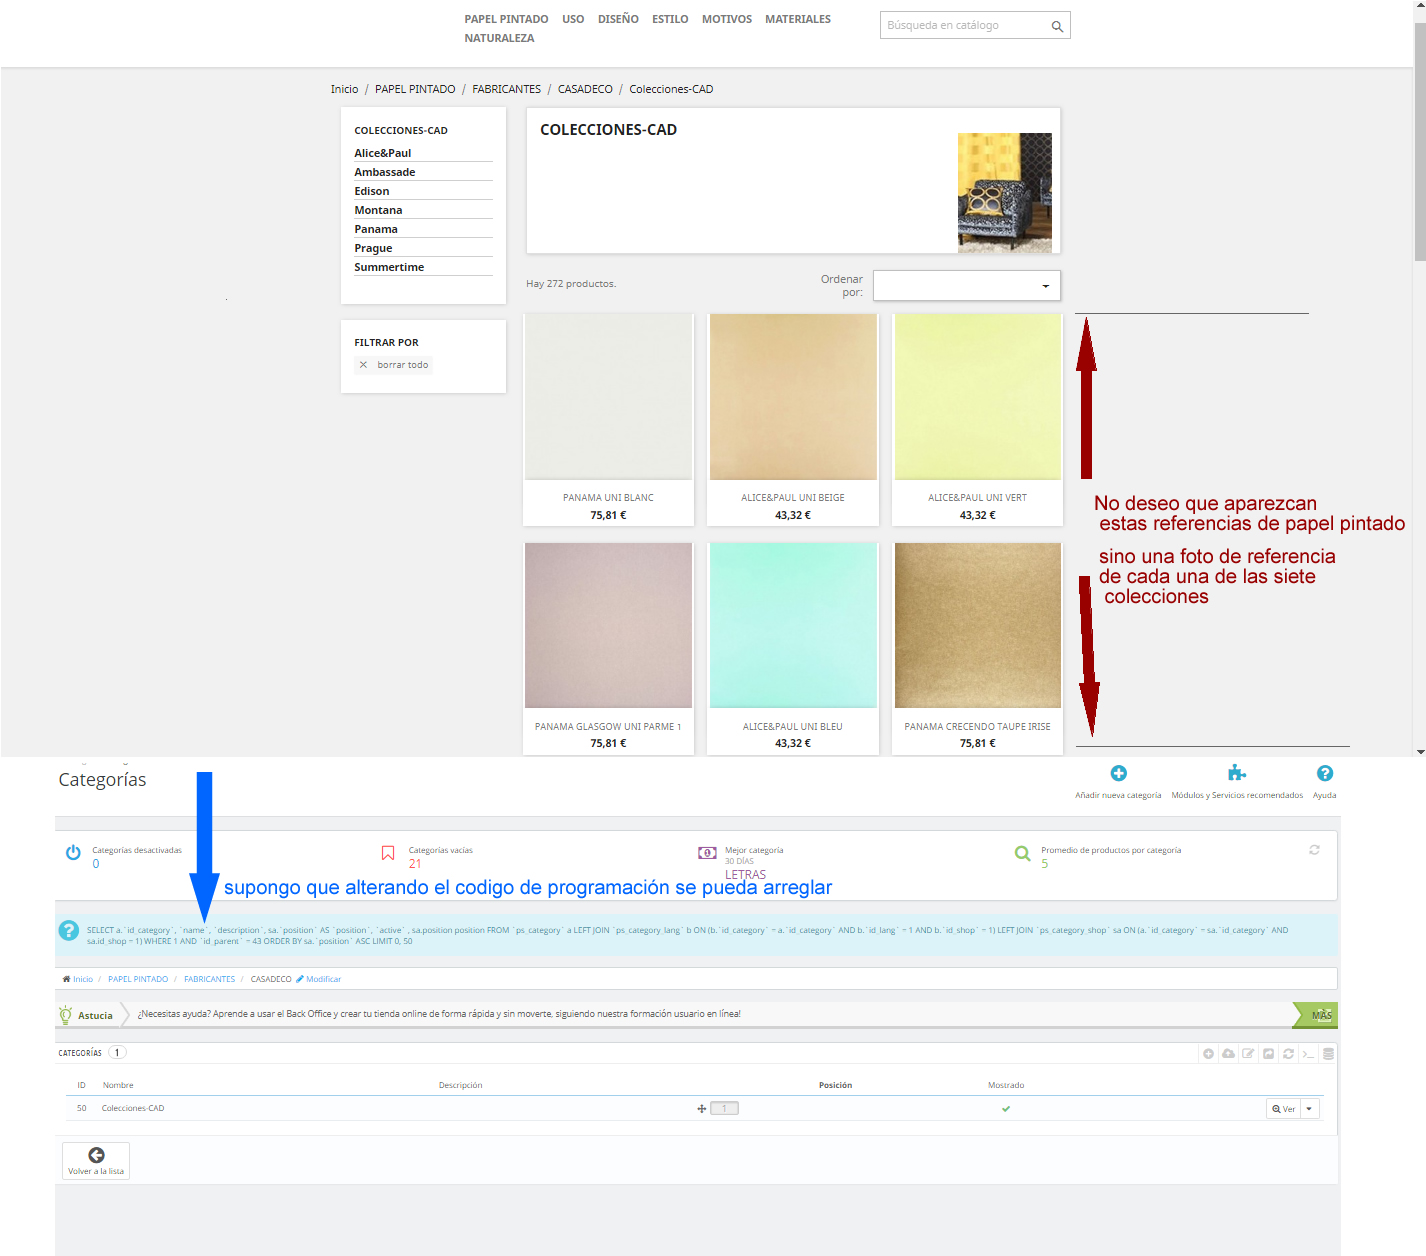1426x1256 pixels.
Task: Open the Montana collection link
Action: (378, 210)
